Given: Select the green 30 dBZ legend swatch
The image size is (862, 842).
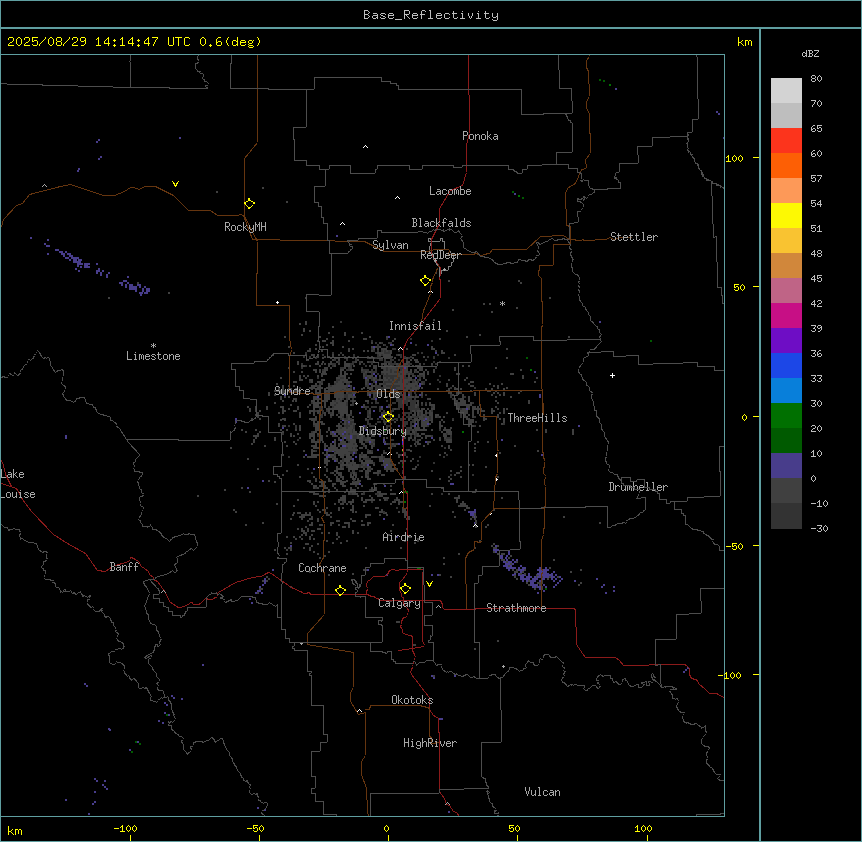Looking at the screenshot, I should (x=786, y=416).
